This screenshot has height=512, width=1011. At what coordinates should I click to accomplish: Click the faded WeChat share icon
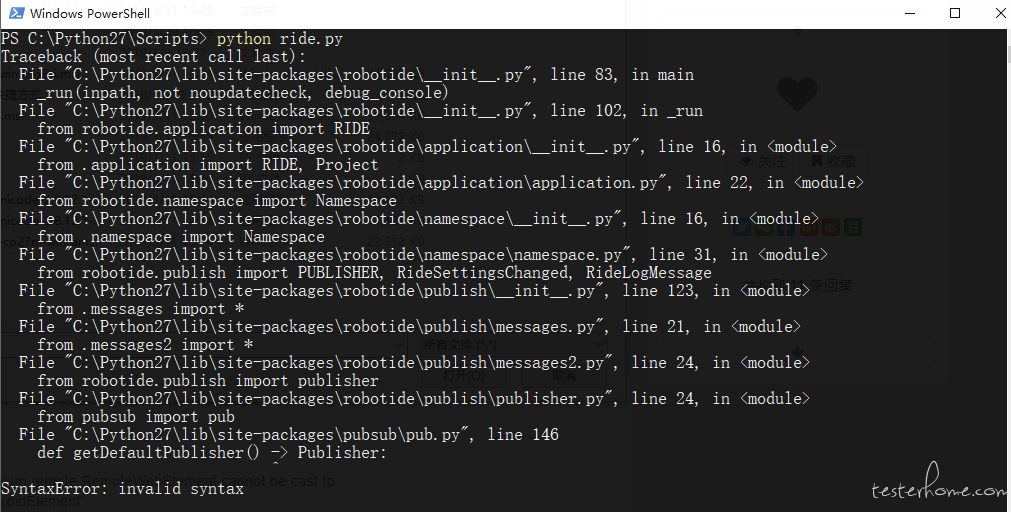(x=764, y=226)
